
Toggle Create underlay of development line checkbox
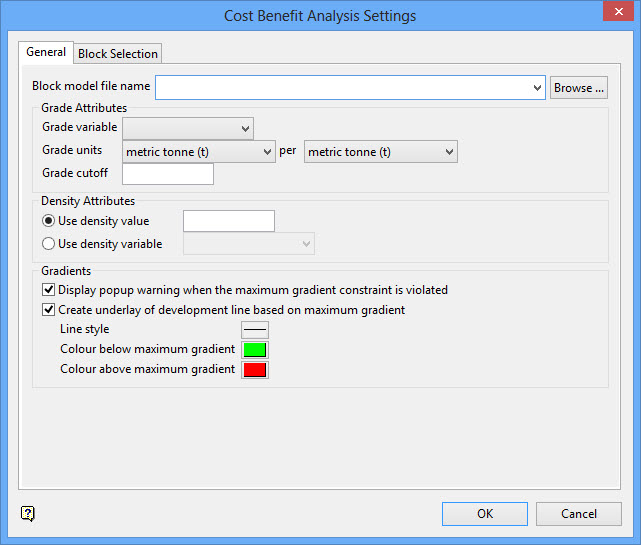(x=49, y=310)
